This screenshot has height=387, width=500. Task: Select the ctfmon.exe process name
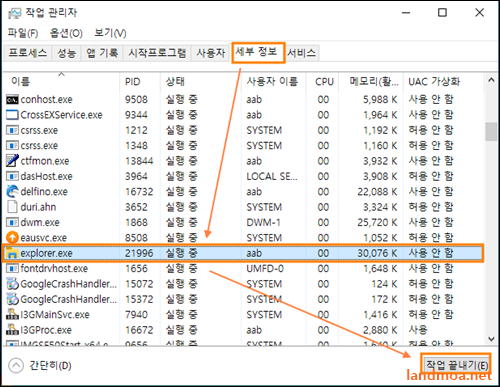pos(45,161)
